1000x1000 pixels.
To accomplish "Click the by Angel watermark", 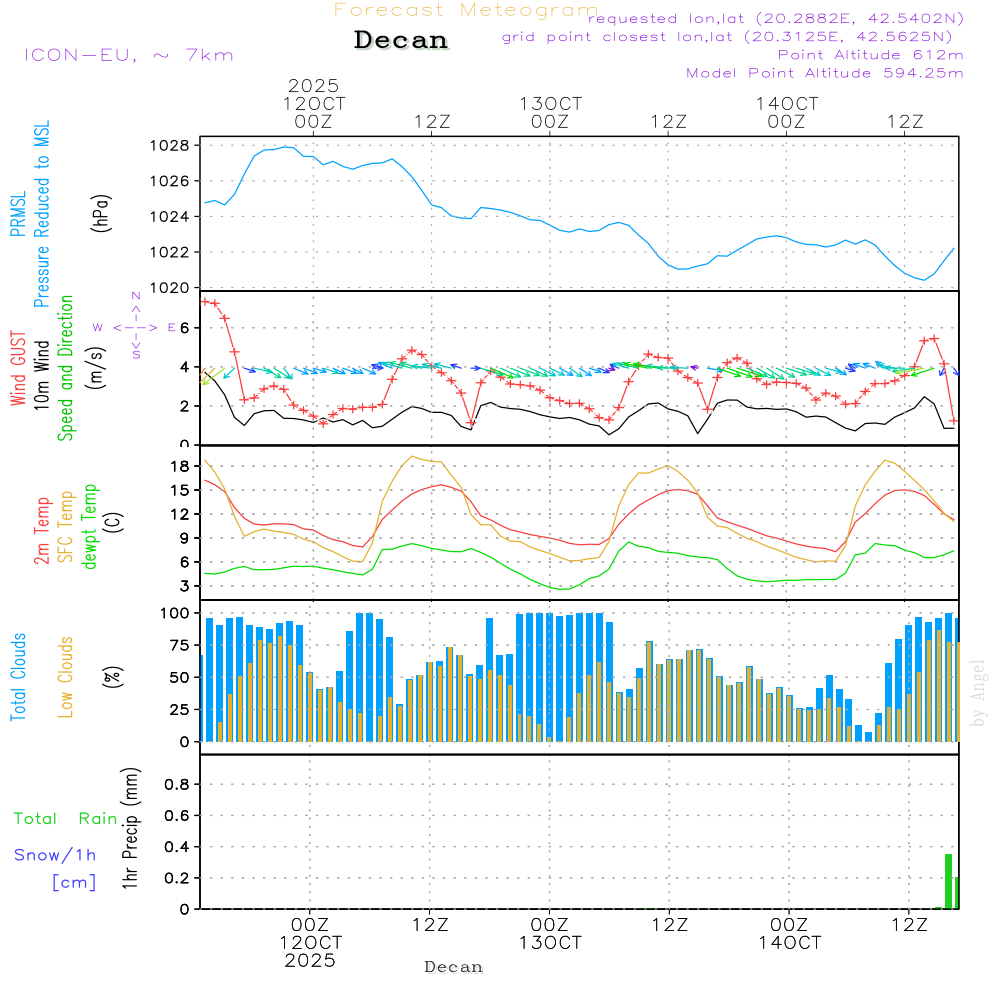I will pyautogui.click(x=978, y=693).
